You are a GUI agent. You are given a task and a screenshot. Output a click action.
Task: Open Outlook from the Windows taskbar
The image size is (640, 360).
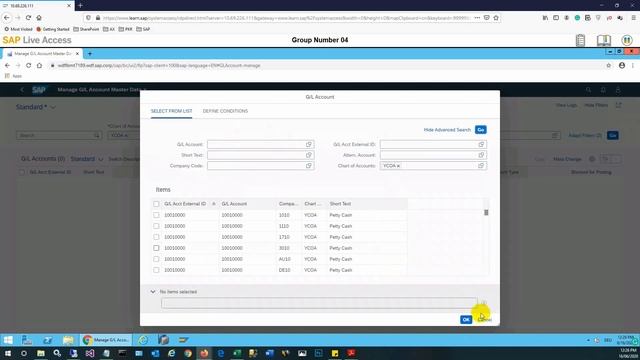tap(155, 353)
